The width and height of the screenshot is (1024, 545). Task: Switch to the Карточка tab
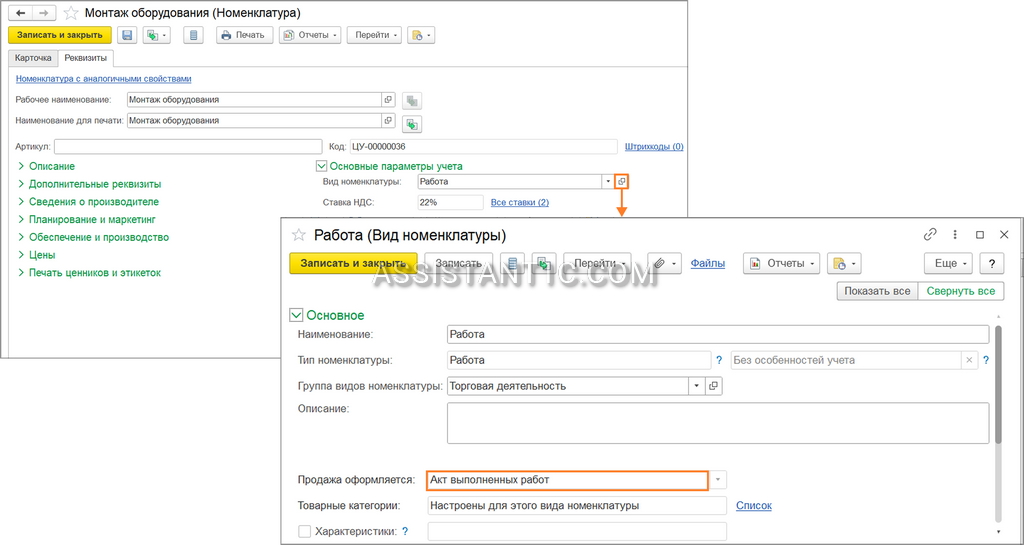coord(33,58)
